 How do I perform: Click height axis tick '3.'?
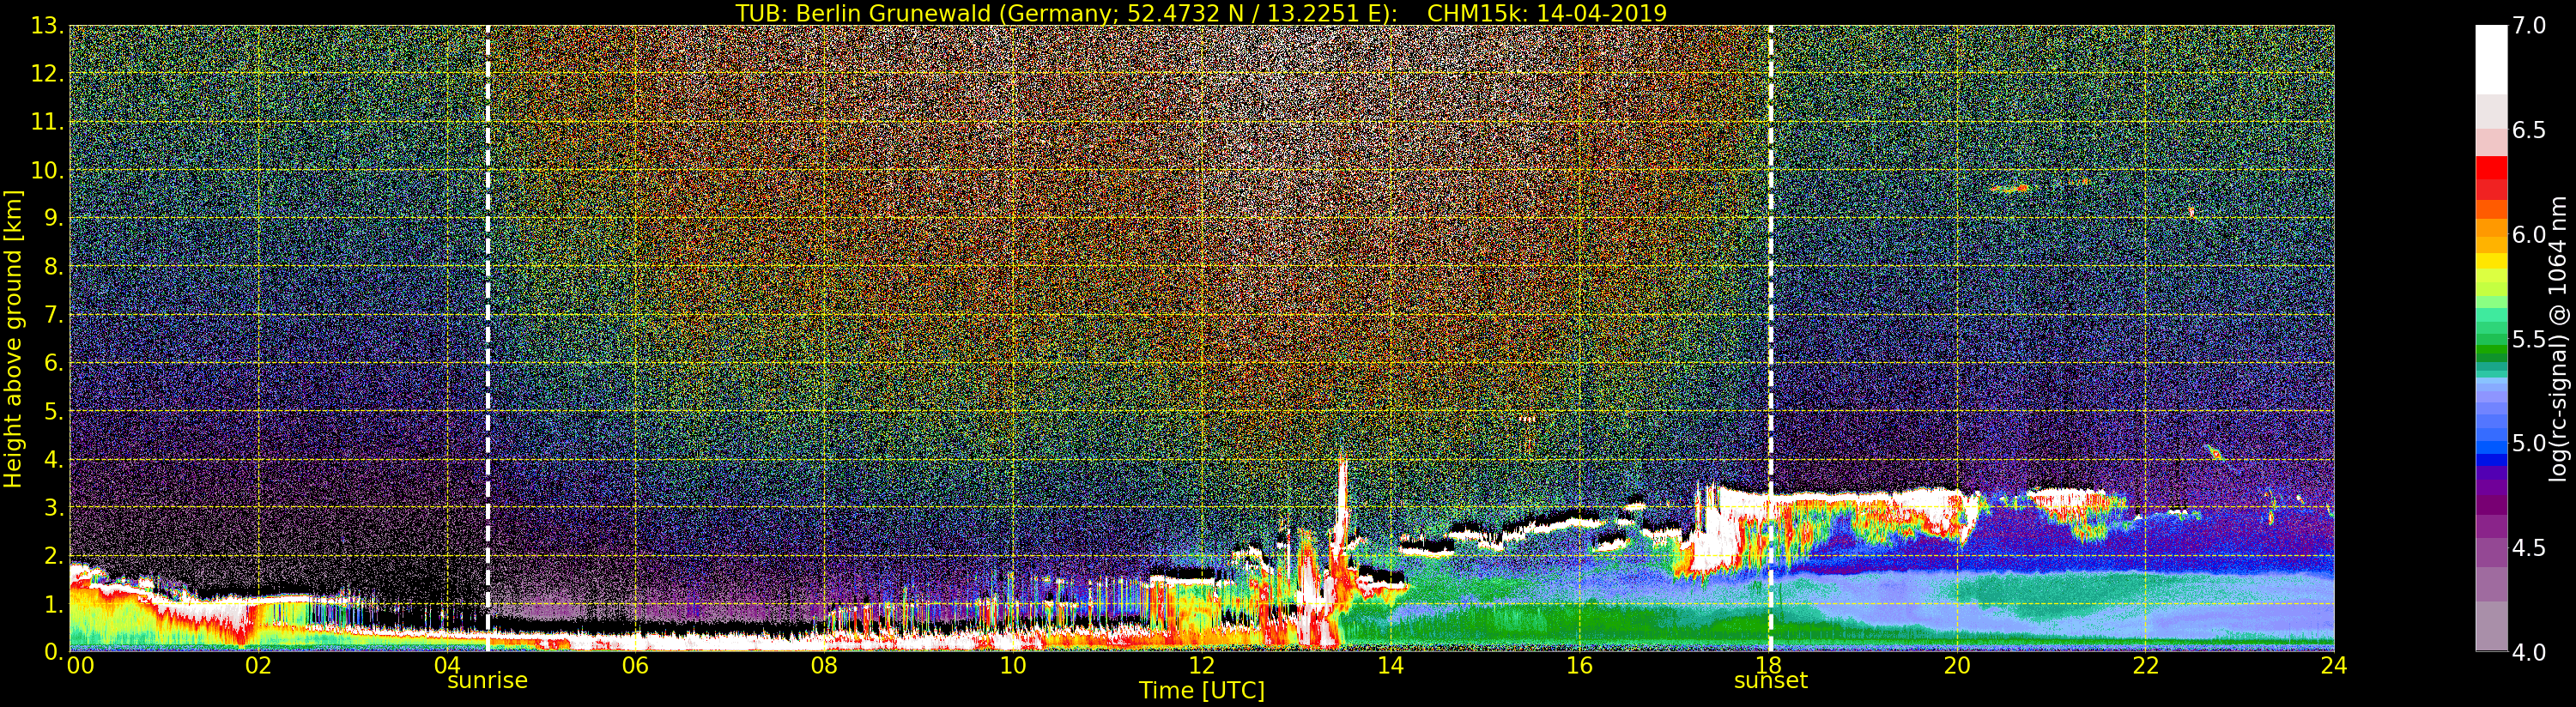click(x=54, y=507)
